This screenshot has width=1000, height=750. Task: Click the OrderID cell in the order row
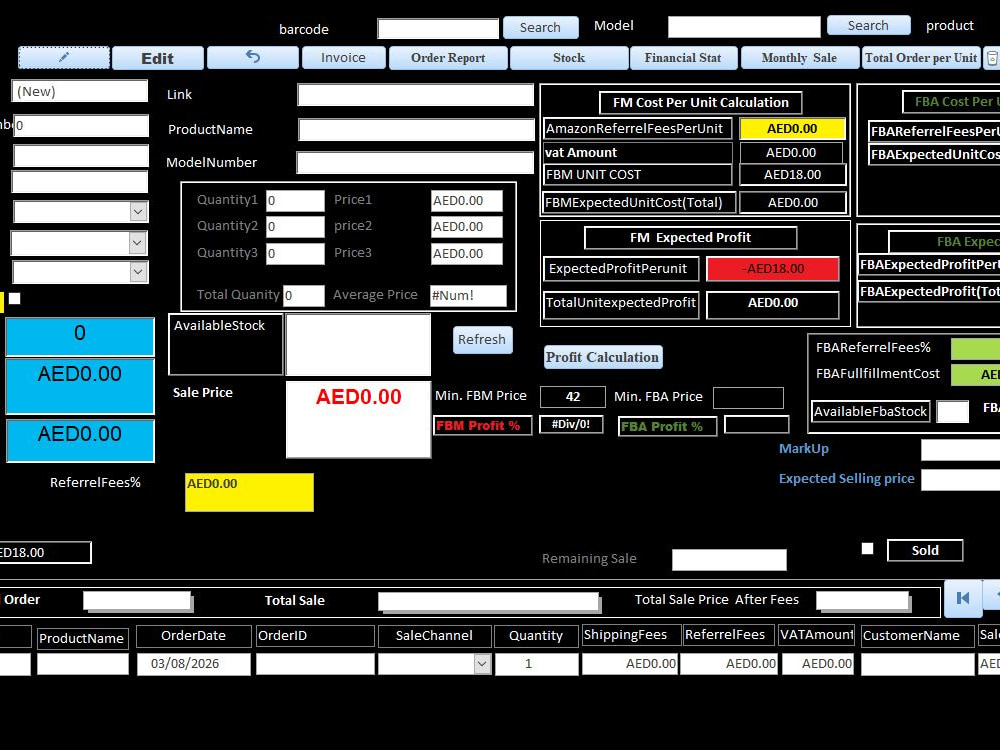[315, 664]
